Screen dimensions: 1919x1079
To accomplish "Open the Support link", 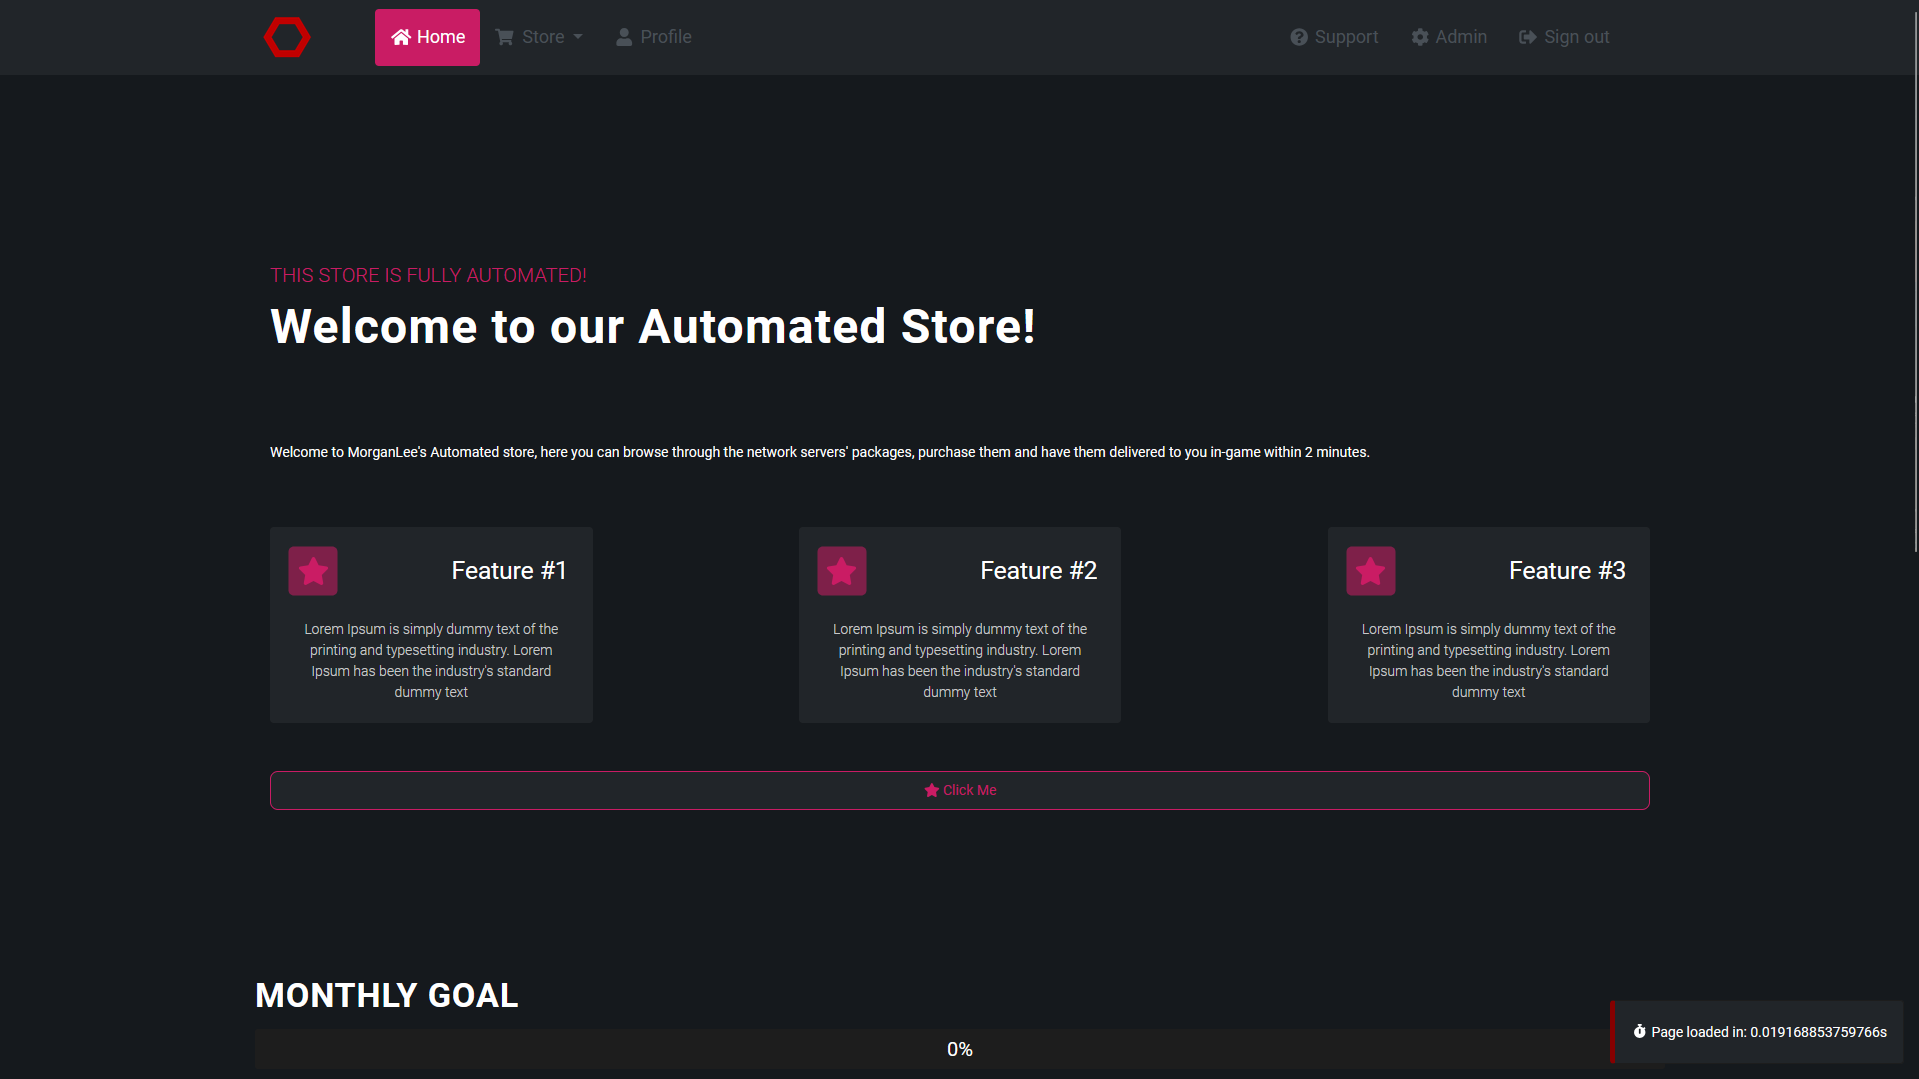I will coord(1334,37).
